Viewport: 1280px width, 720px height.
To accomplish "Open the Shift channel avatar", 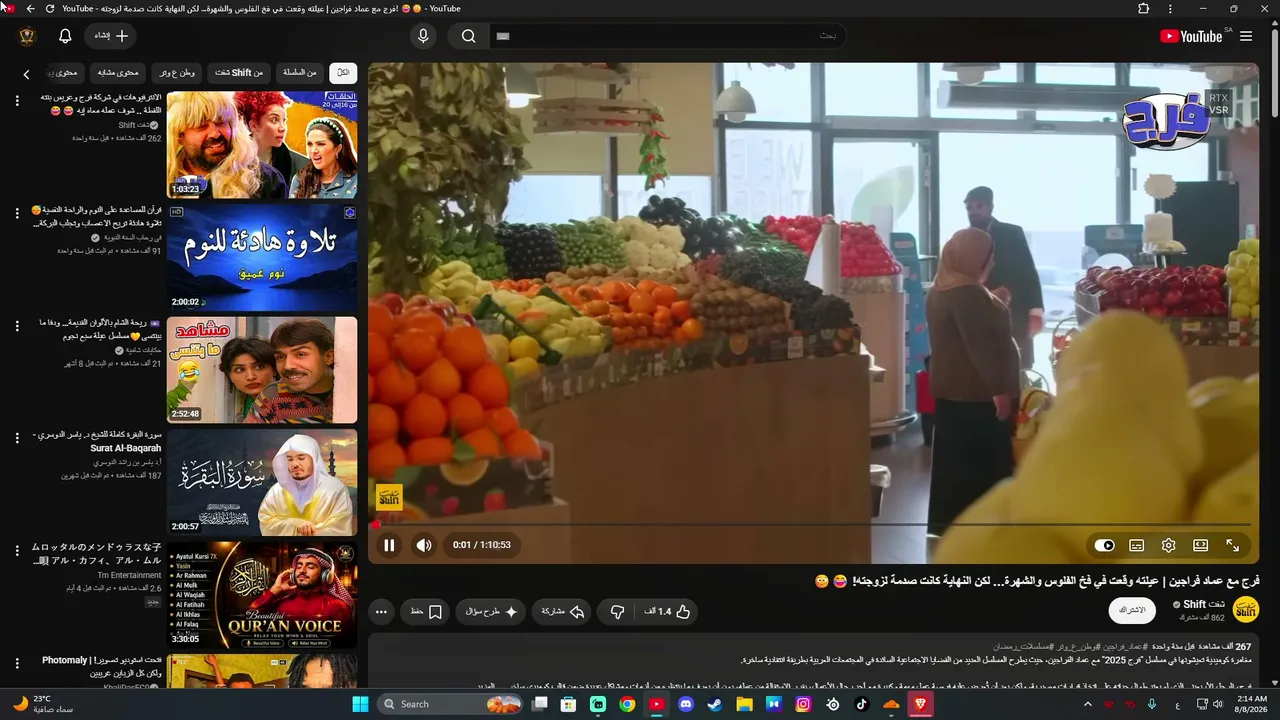I will point(1246,609).
